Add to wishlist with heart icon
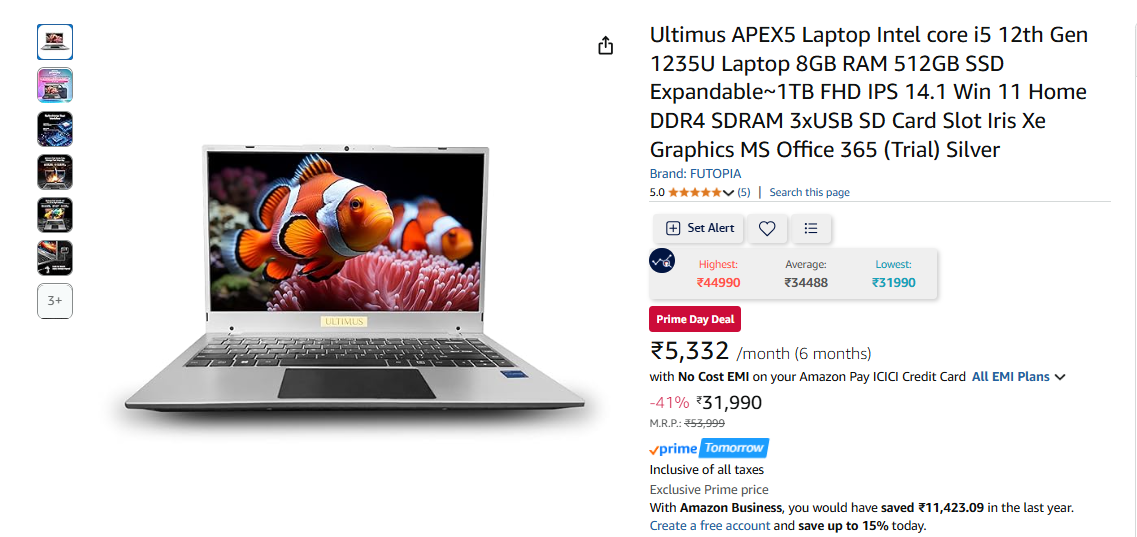1137x537 pixels. [x=767, y=228]
